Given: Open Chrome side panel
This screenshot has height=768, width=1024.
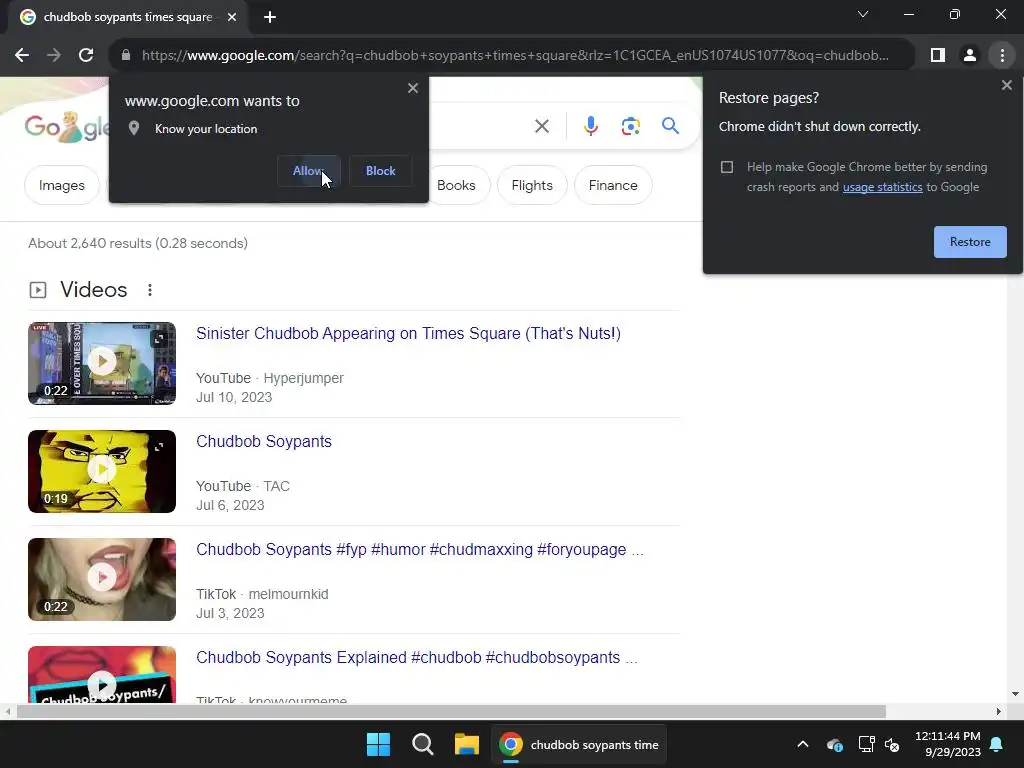Looking at the screenshot, I should (938, 56).
